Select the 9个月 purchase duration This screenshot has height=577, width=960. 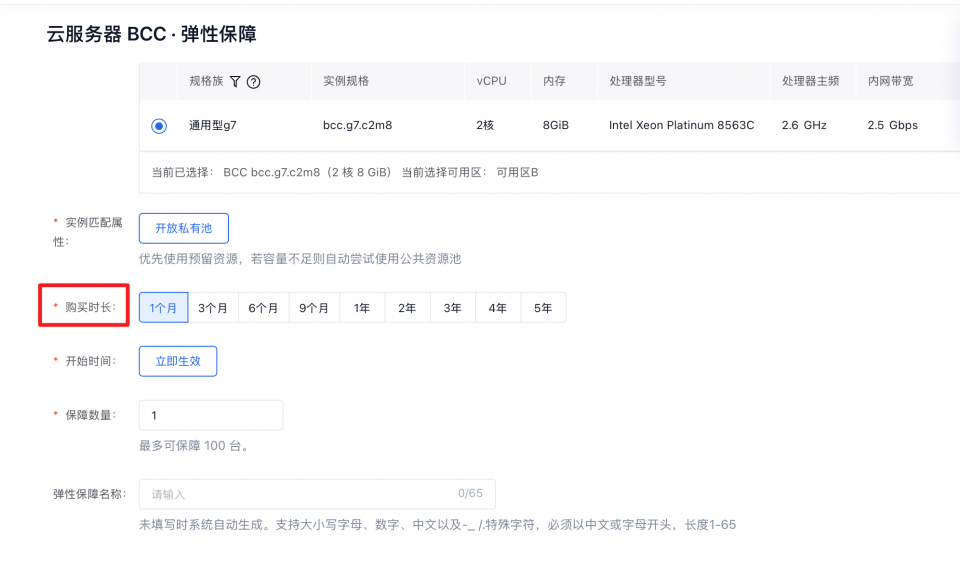313,307
